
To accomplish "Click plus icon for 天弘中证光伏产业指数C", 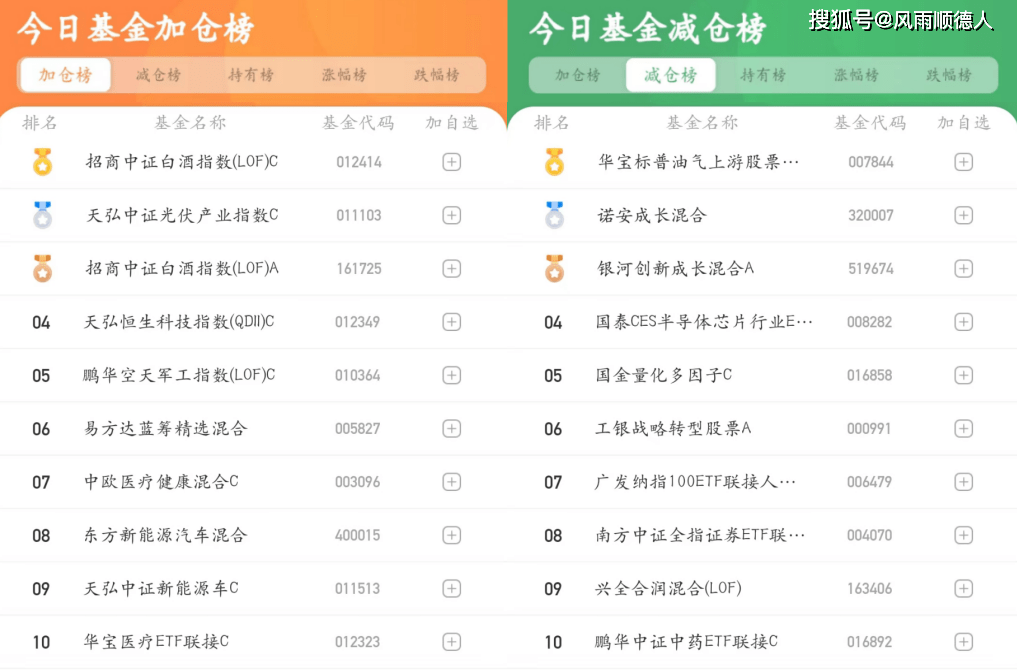I will click(451, 215).
